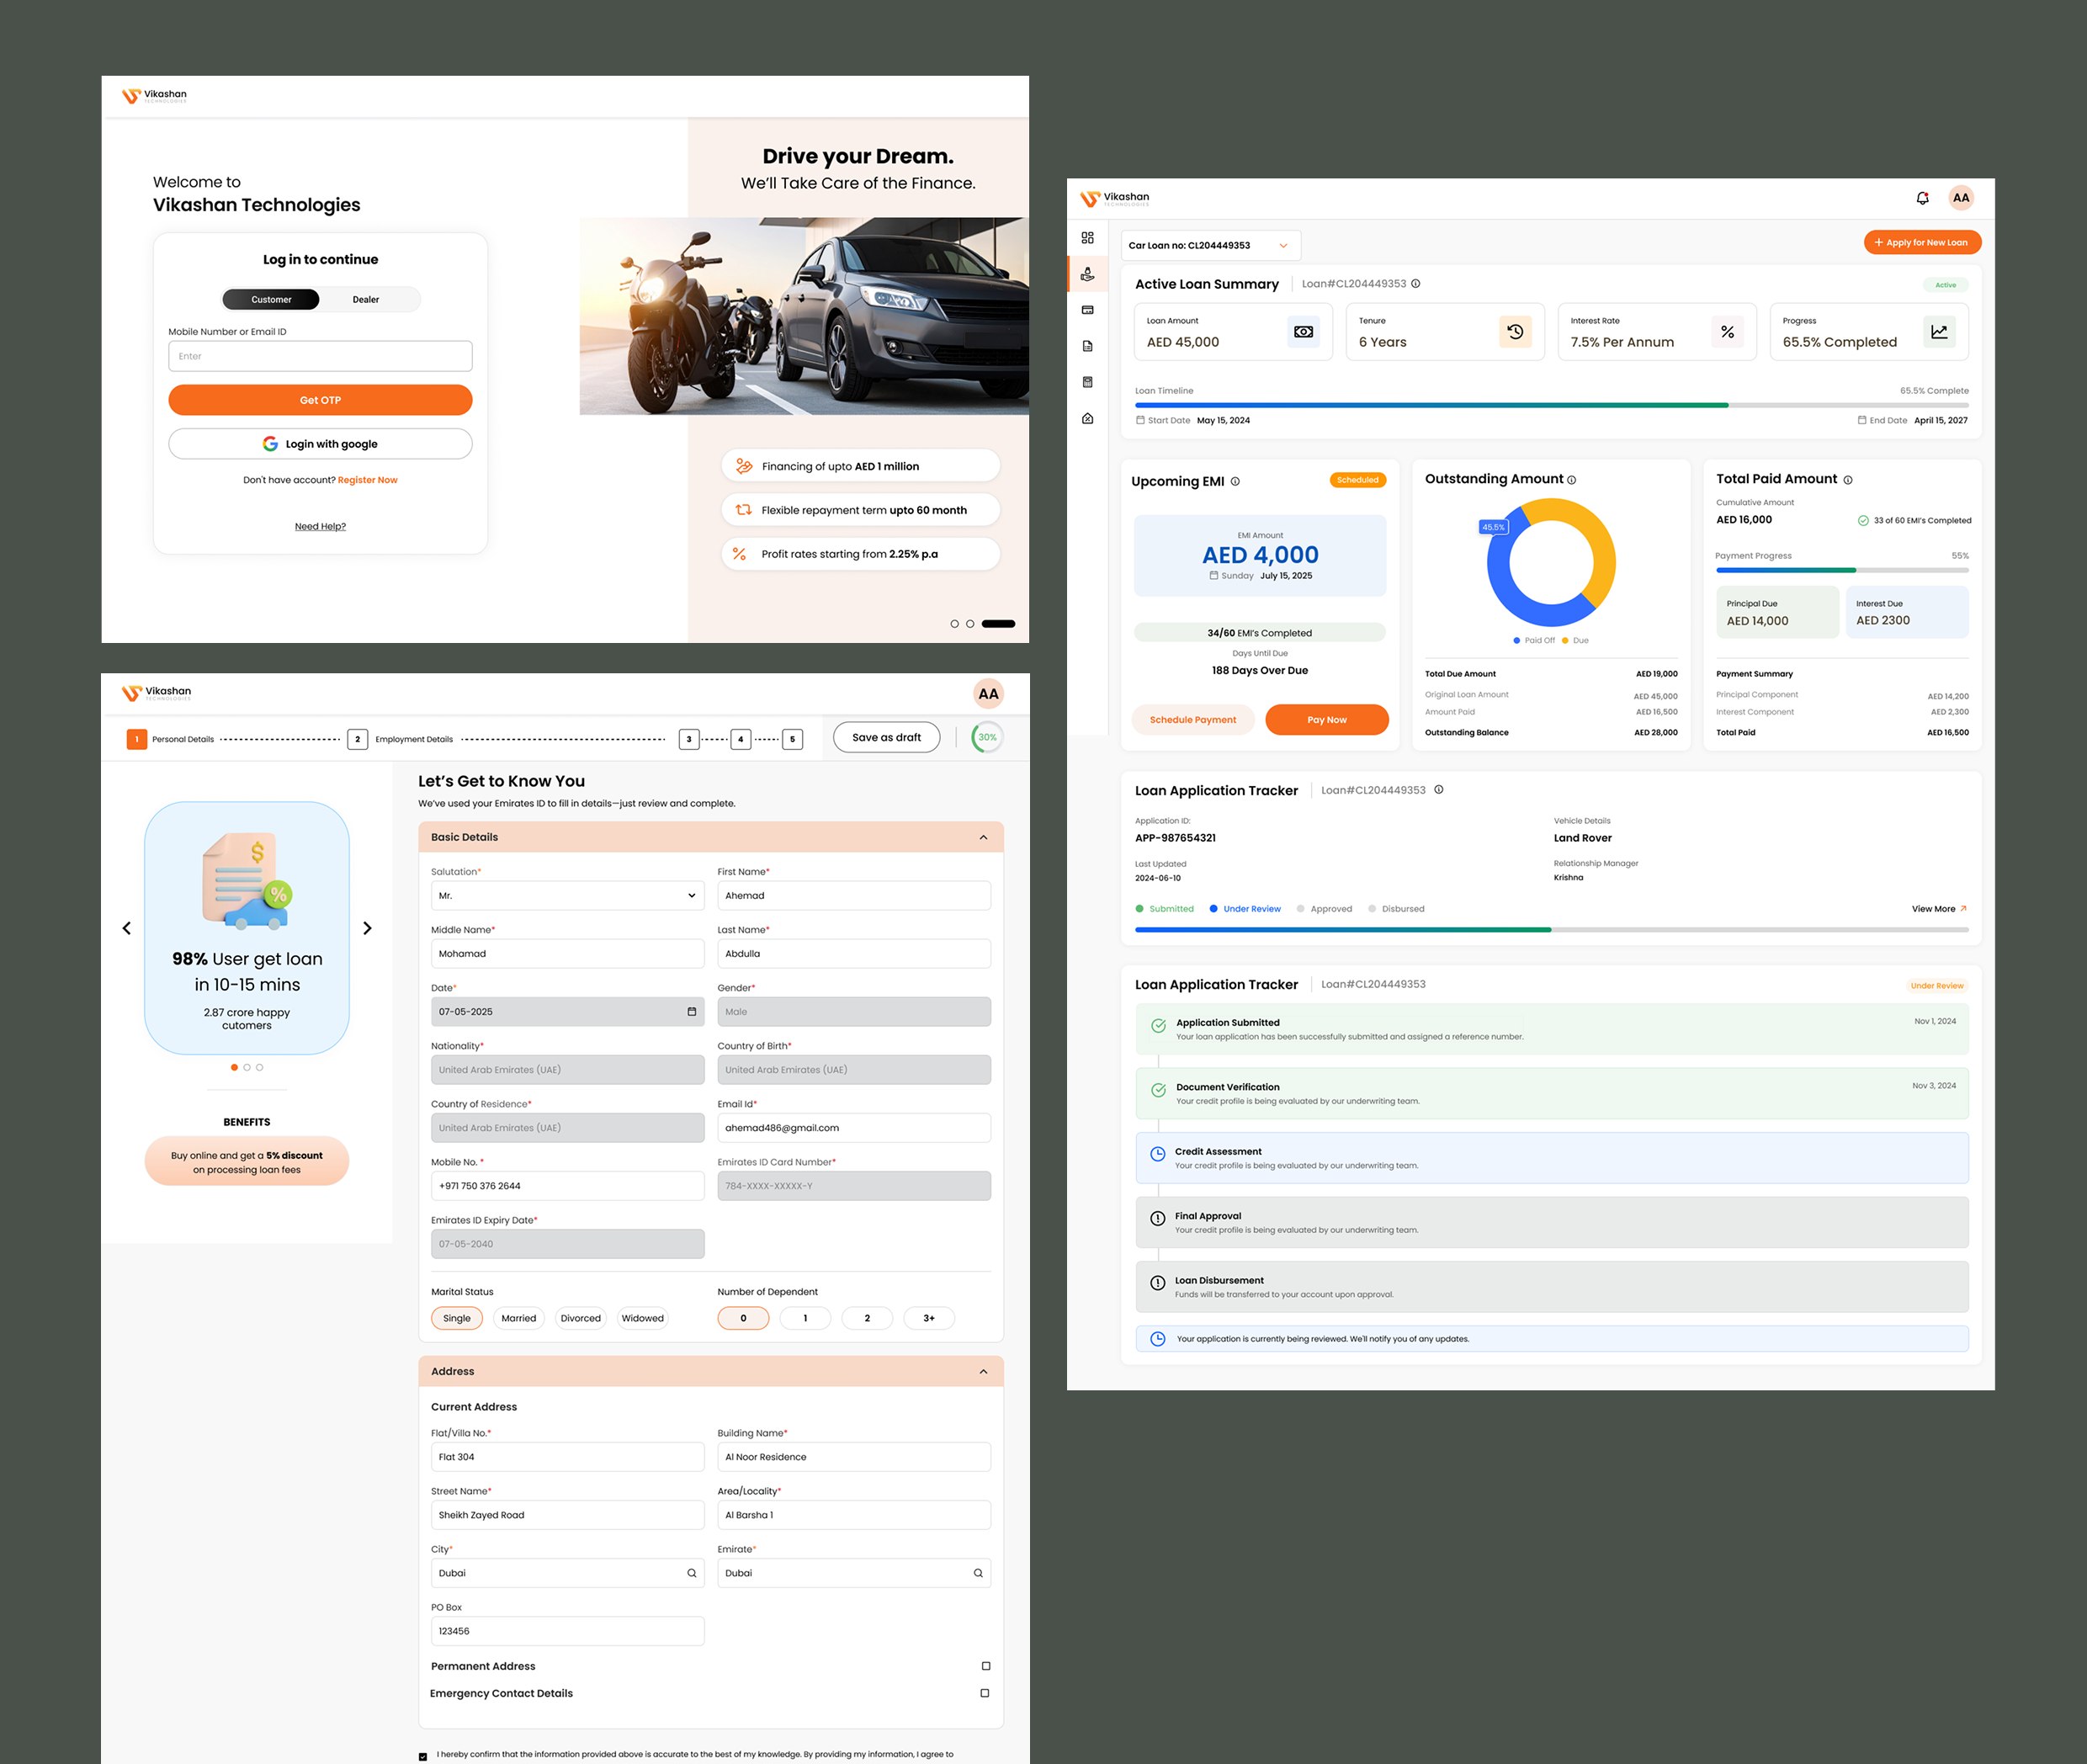The image size is (2087, 1764).
Task: Select the loan hand-coin sidebar icon
Action: point(1087,274)
